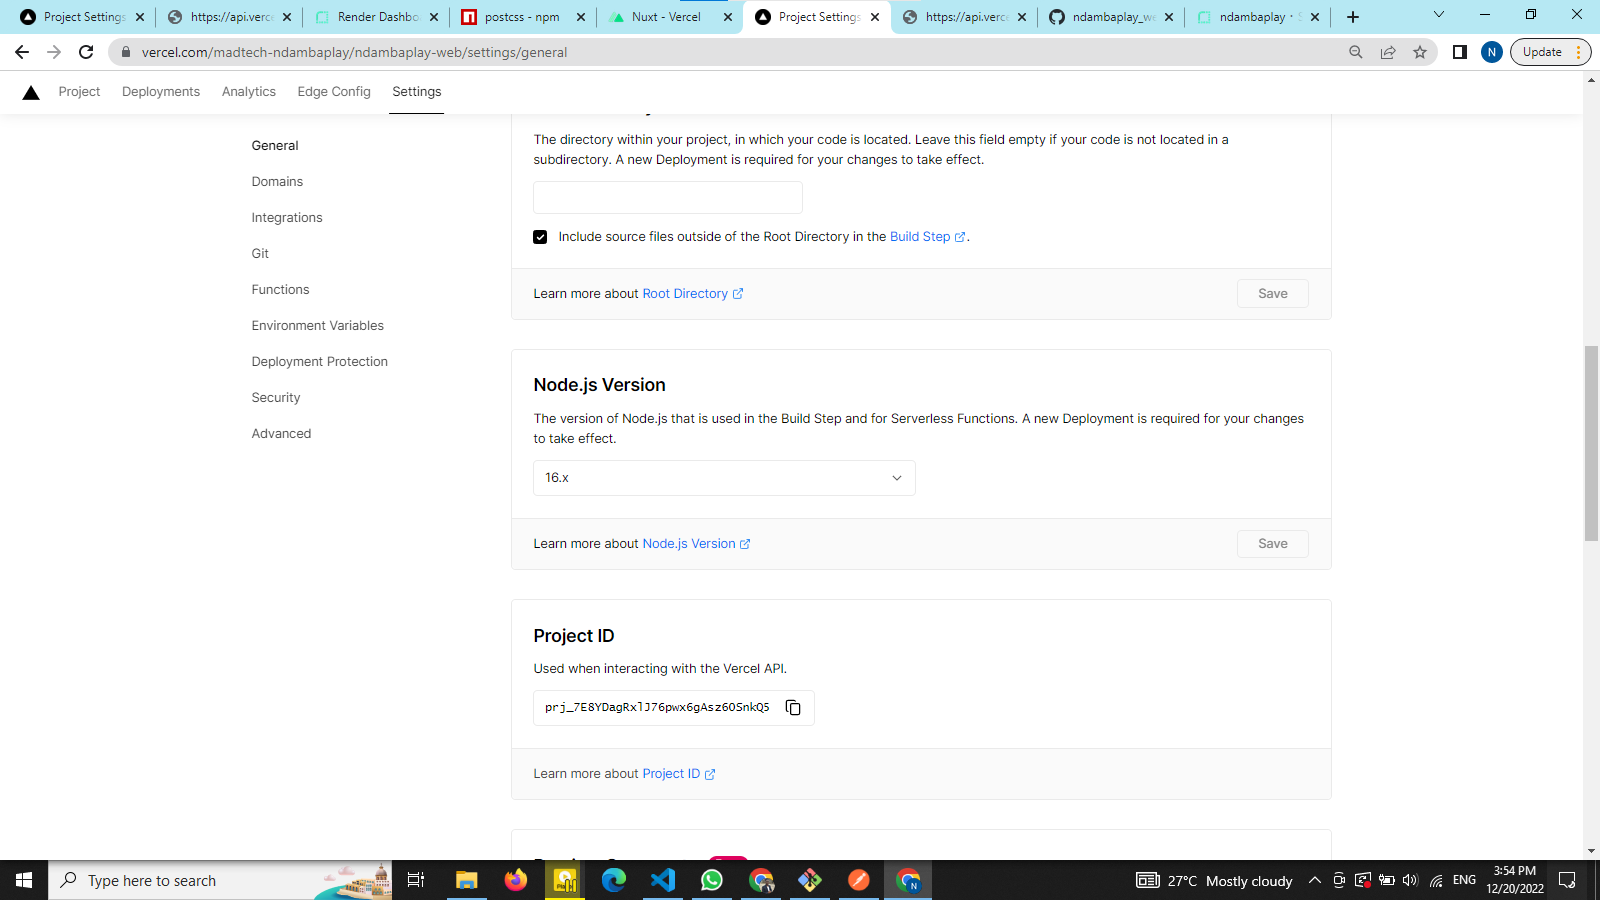Open the Project ID documentation link
Screen dimensions: 1600x900
(678, 774)
